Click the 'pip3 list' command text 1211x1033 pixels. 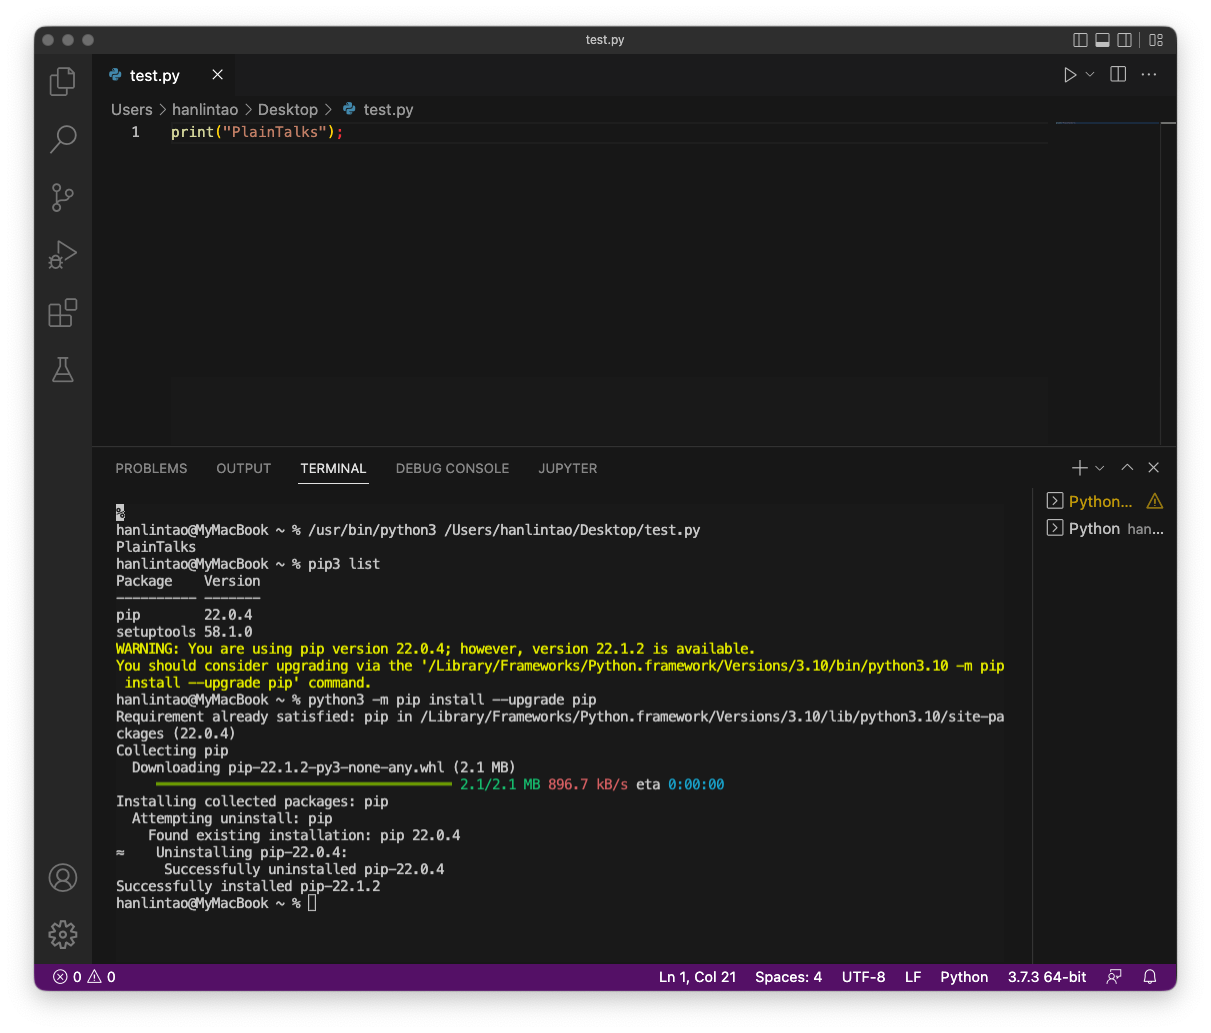[344, 564]
